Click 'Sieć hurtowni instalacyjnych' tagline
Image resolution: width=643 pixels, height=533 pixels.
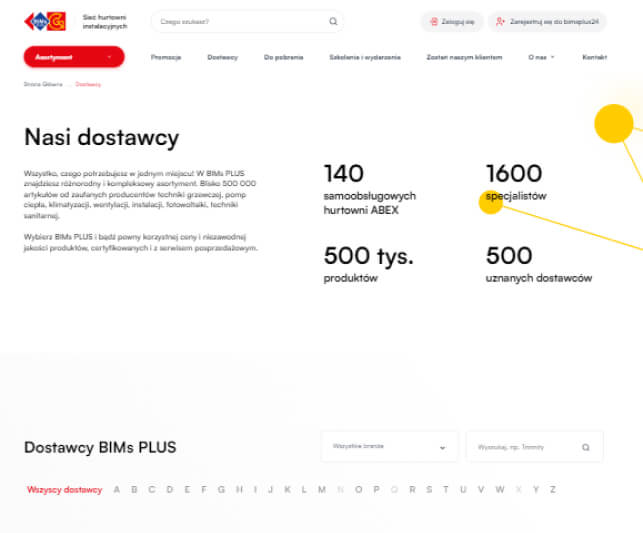(105, 22)
